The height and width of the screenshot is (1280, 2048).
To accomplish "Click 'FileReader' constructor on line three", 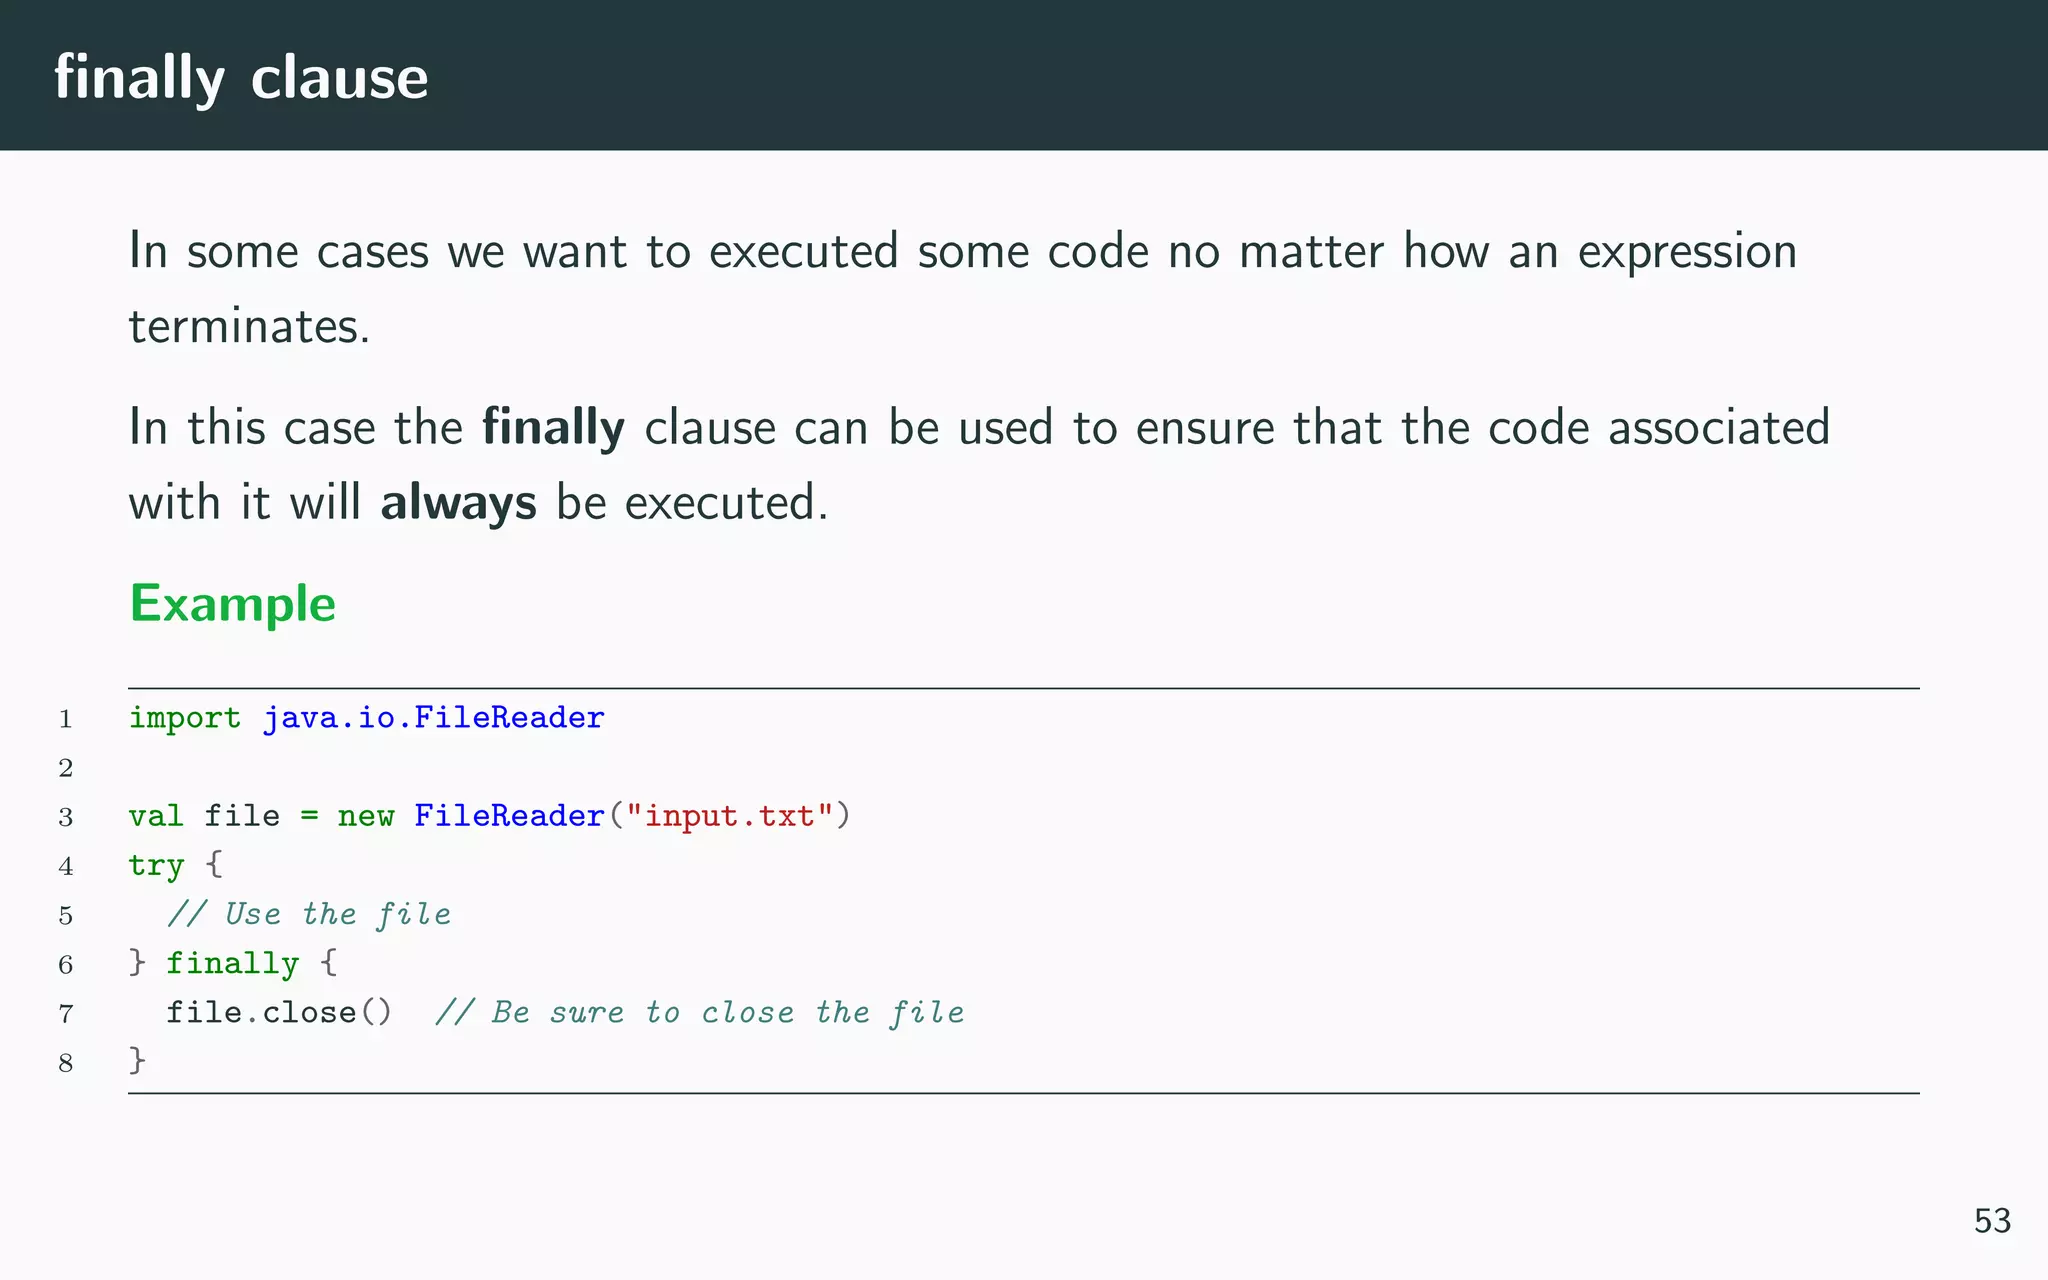I will [x=509, y=816].
